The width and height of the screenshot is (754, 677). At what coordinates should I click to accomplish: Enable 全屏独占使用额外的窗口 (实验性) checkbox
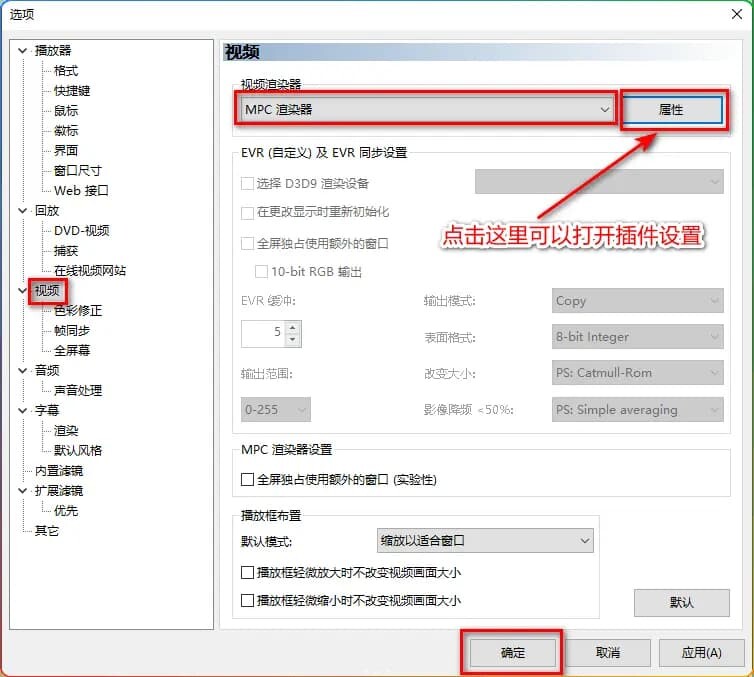tap(248, 480)
